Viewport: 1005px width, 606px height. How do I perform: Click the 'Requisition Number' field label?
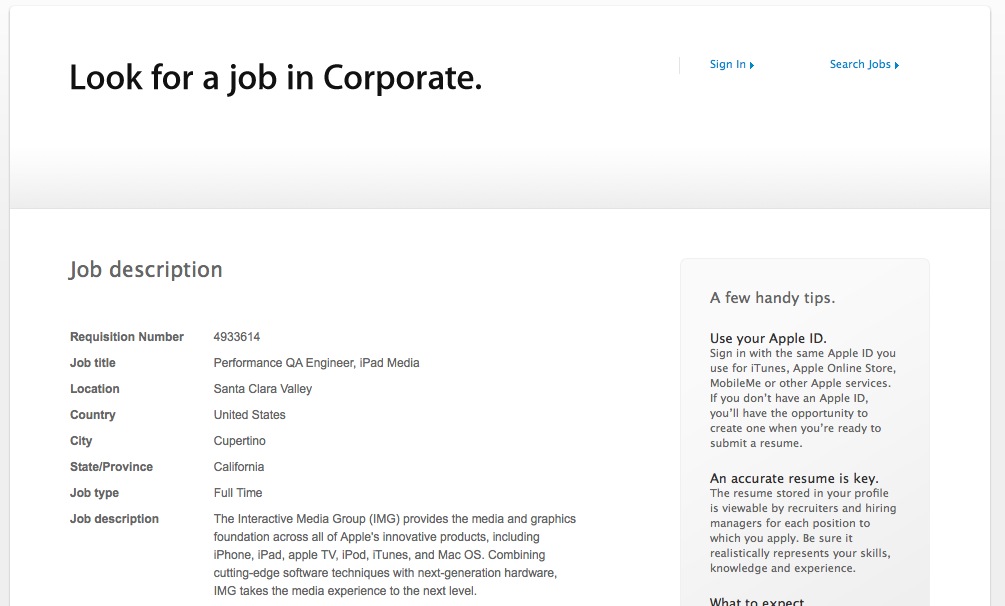pyautogui.click(x=127, y=337)
